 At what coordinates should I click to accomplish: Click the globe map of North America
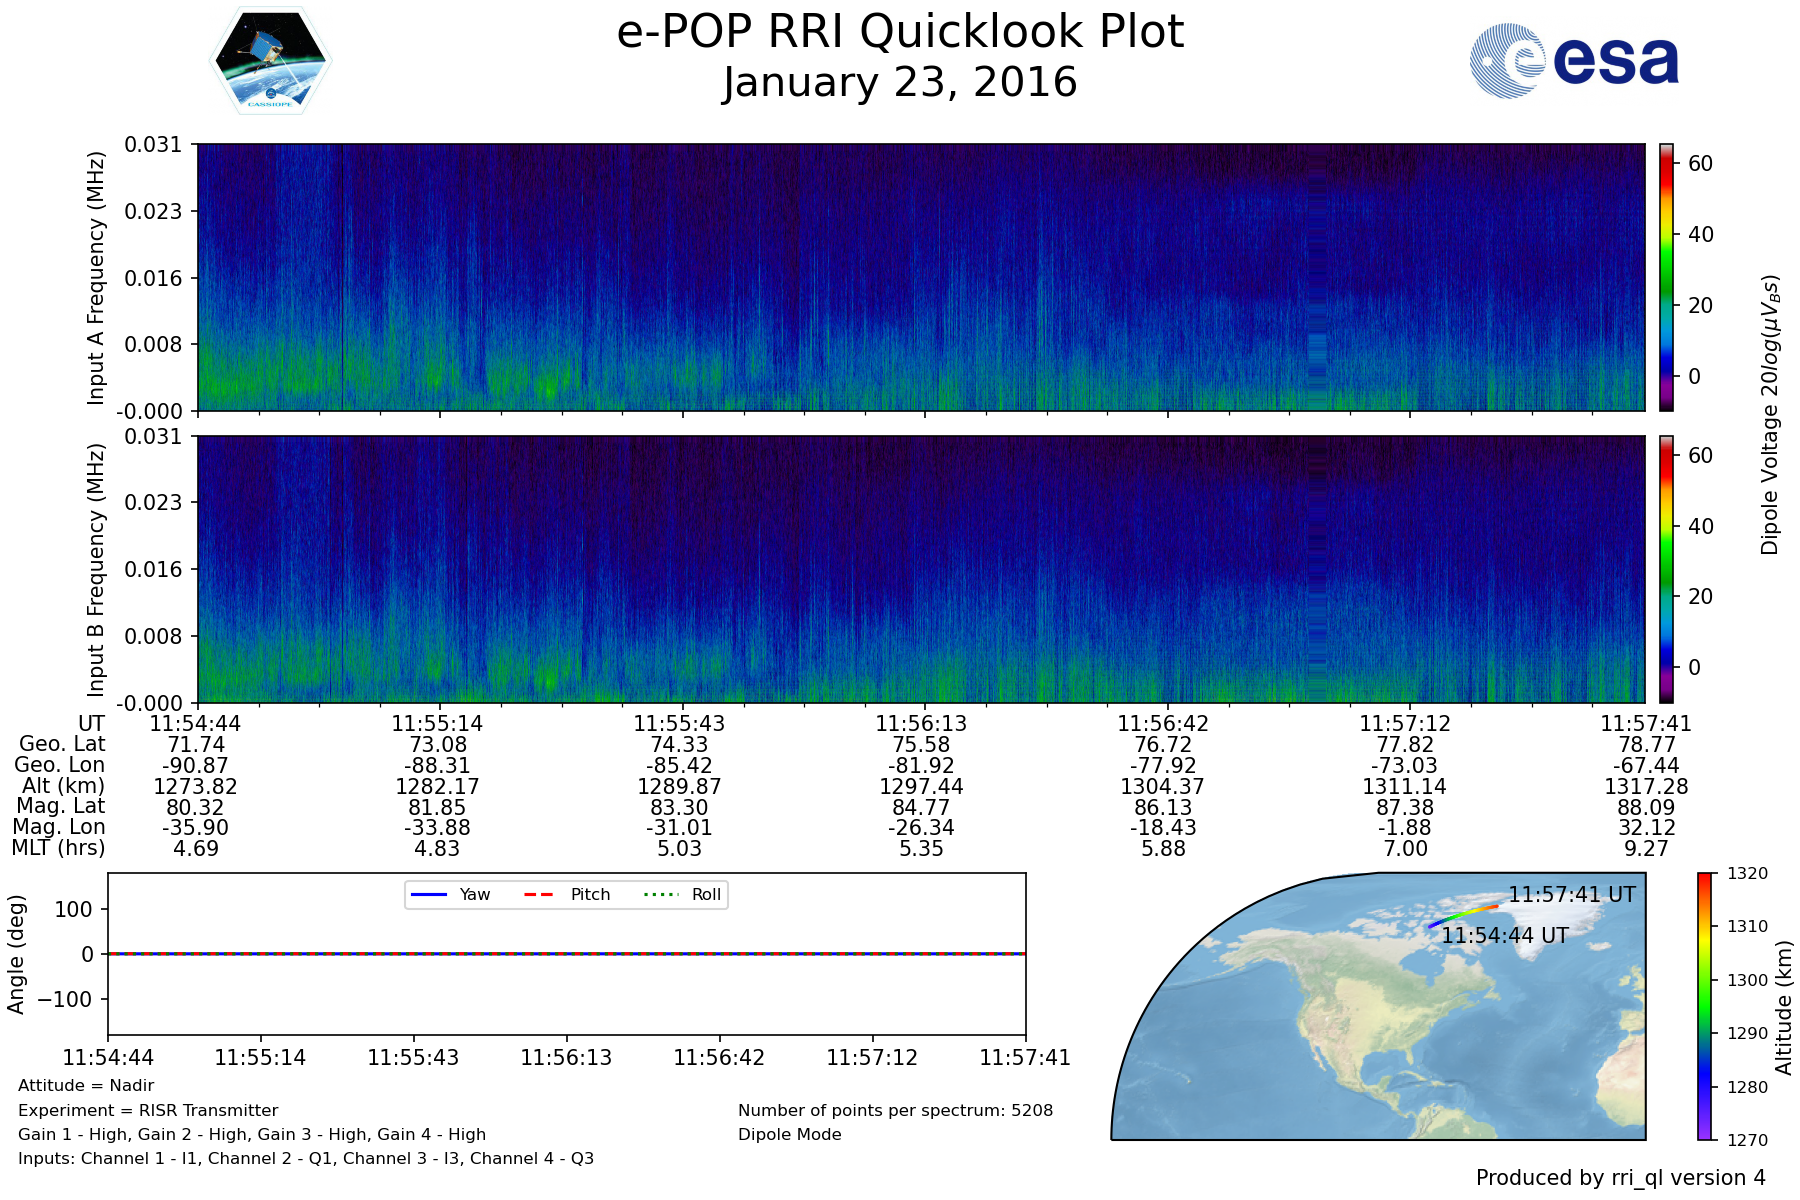tap(1380, 1030)
